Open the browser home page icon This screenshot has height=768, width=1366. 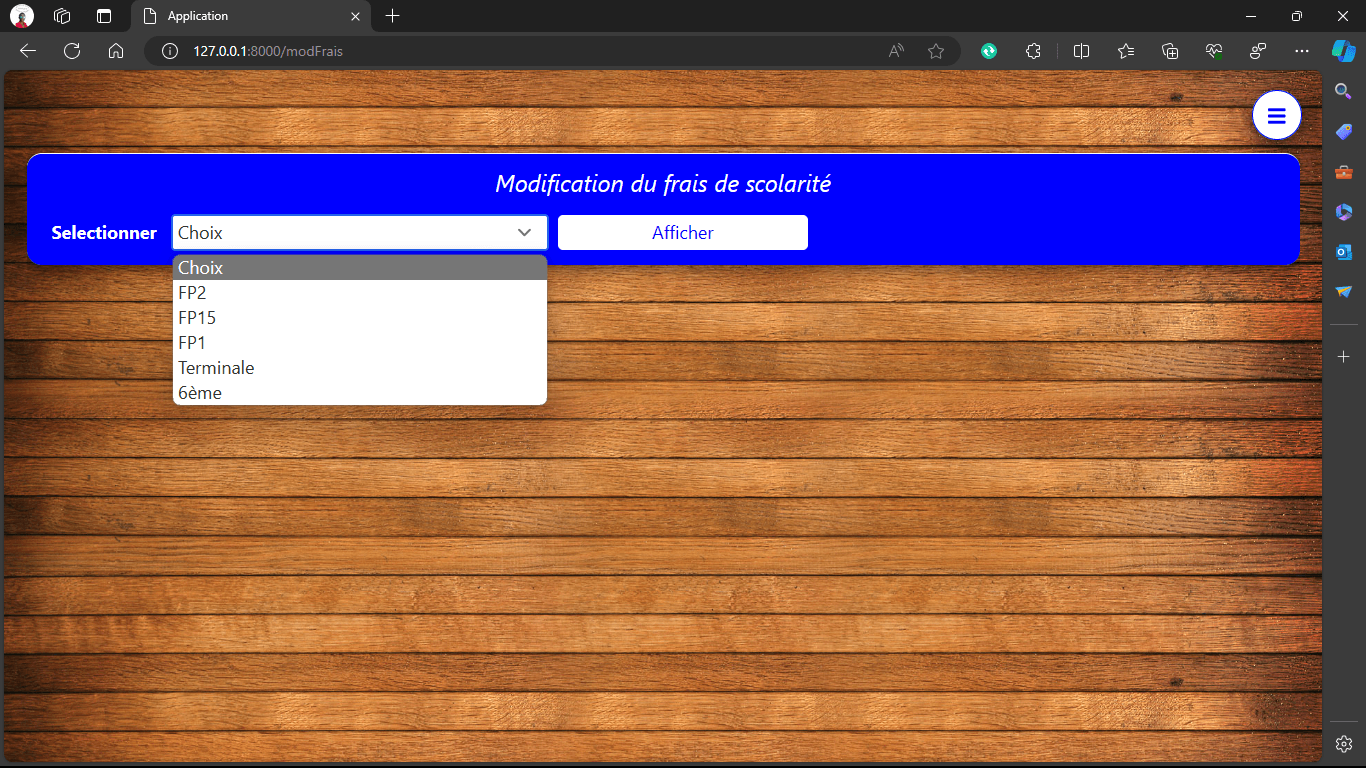(x=116, y=51)
